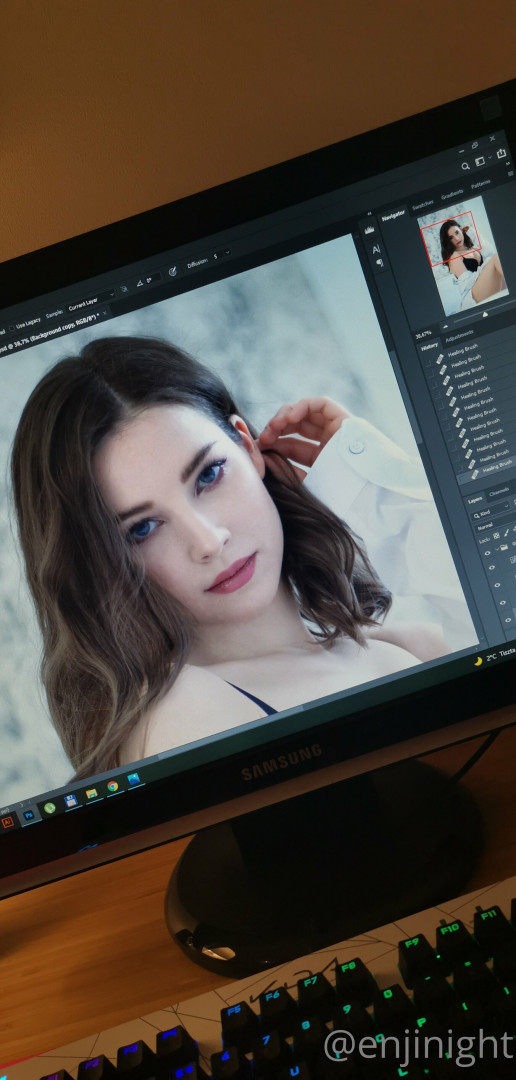Open the Adjustments tab
Viewport: 516px width, 1080px height.
point(460,335)
